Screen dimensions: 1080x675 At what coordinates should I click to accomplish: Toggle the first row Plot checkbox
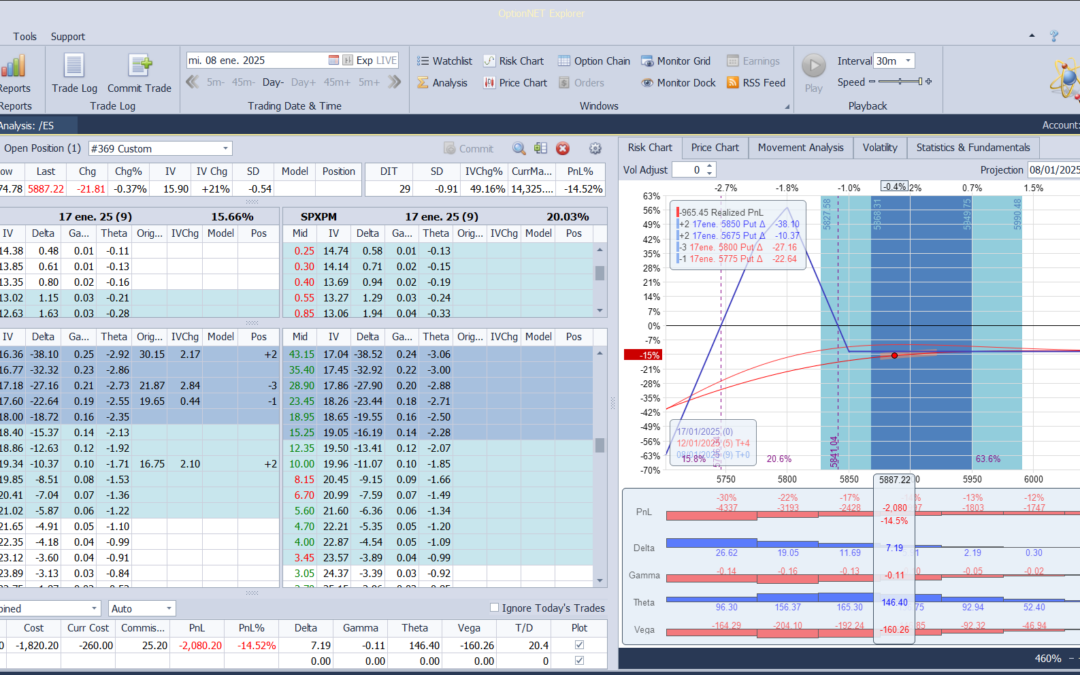pos(579,645)
